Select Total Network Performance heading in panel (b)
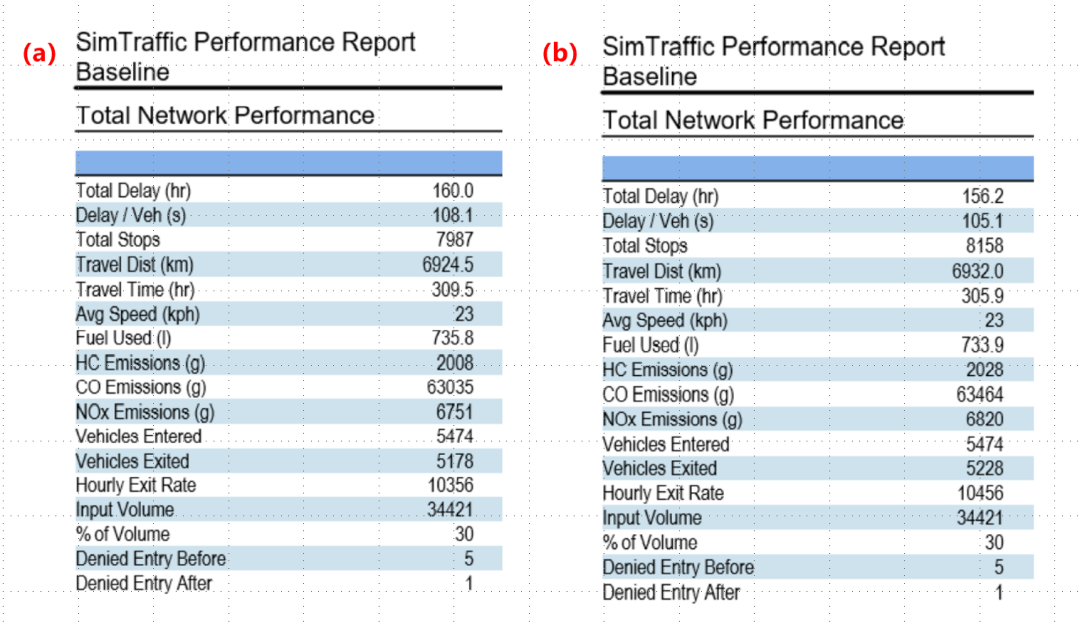Viewport: 1080px width, 628px height. click(752, 121)
